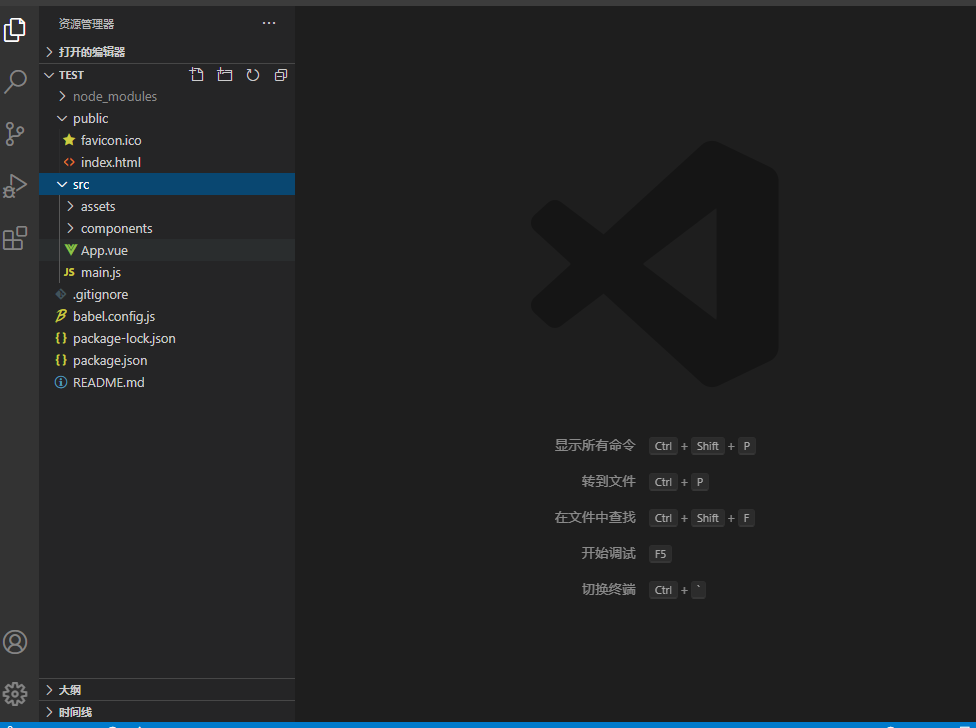Screen dimensions: 976x728
Task: Click the HTML icon beside index.html
Action: pyautogui.click(x=69, y=162)
